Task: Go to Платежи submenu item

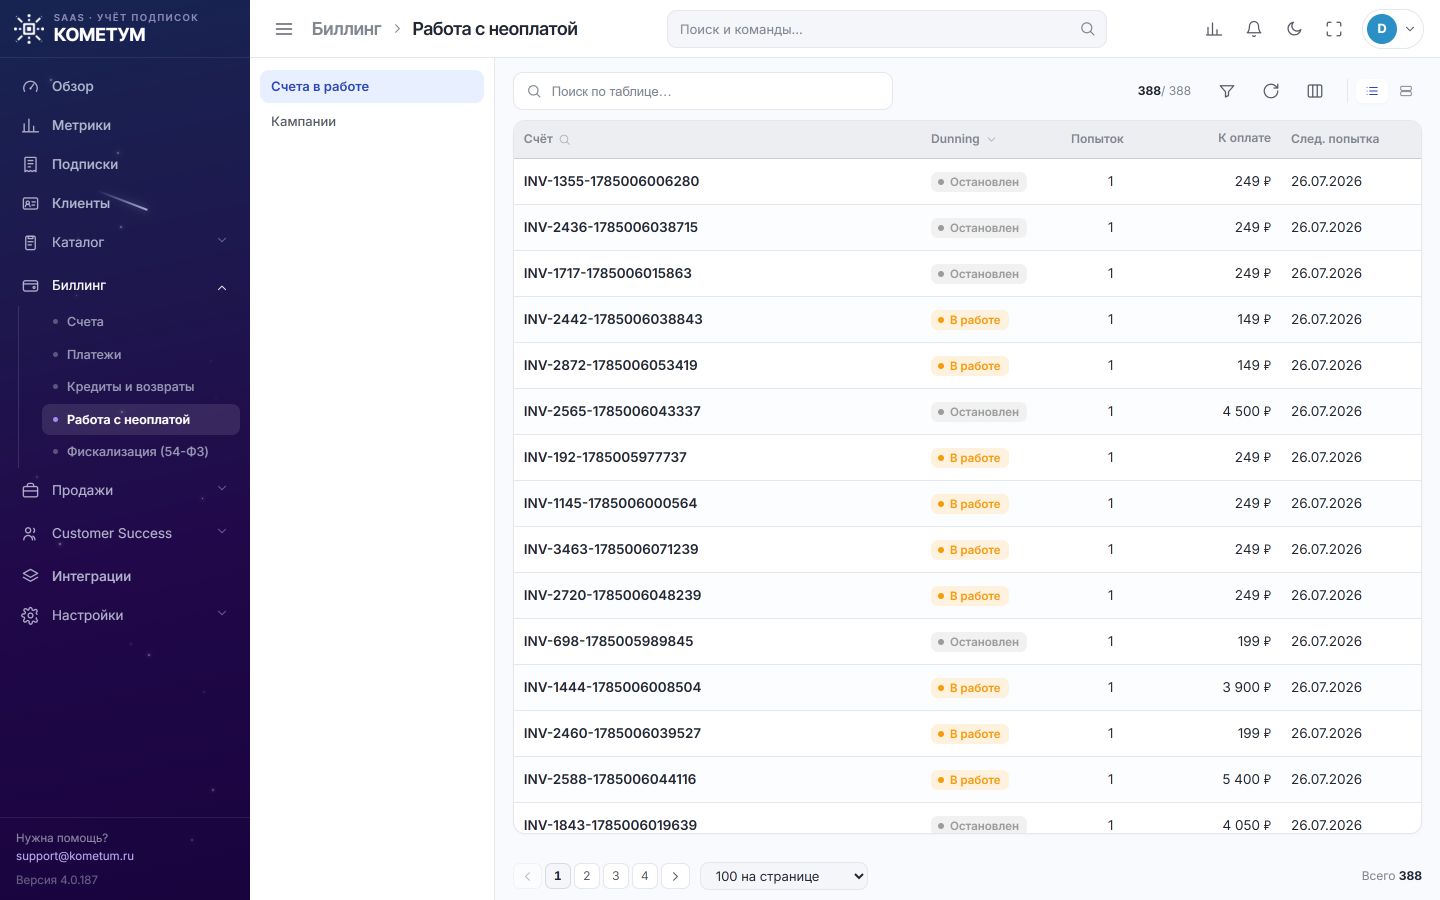Action: coord(141,354)
